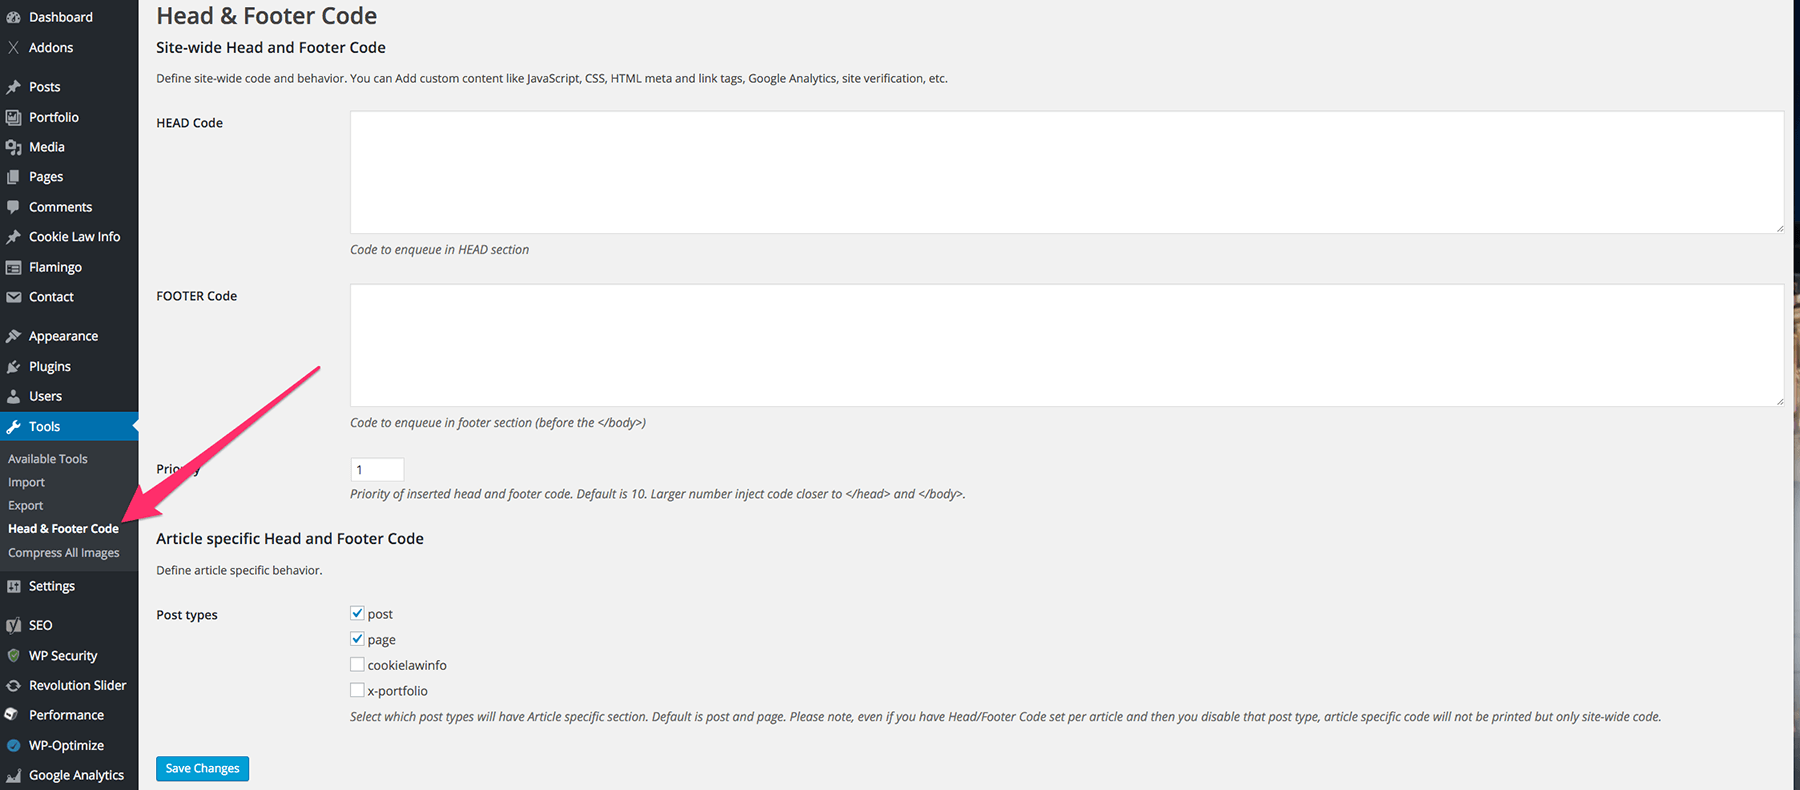Open the Google Analytics chart icon
This screenshot has height=790, width=1800.
[x=13, y=776]
